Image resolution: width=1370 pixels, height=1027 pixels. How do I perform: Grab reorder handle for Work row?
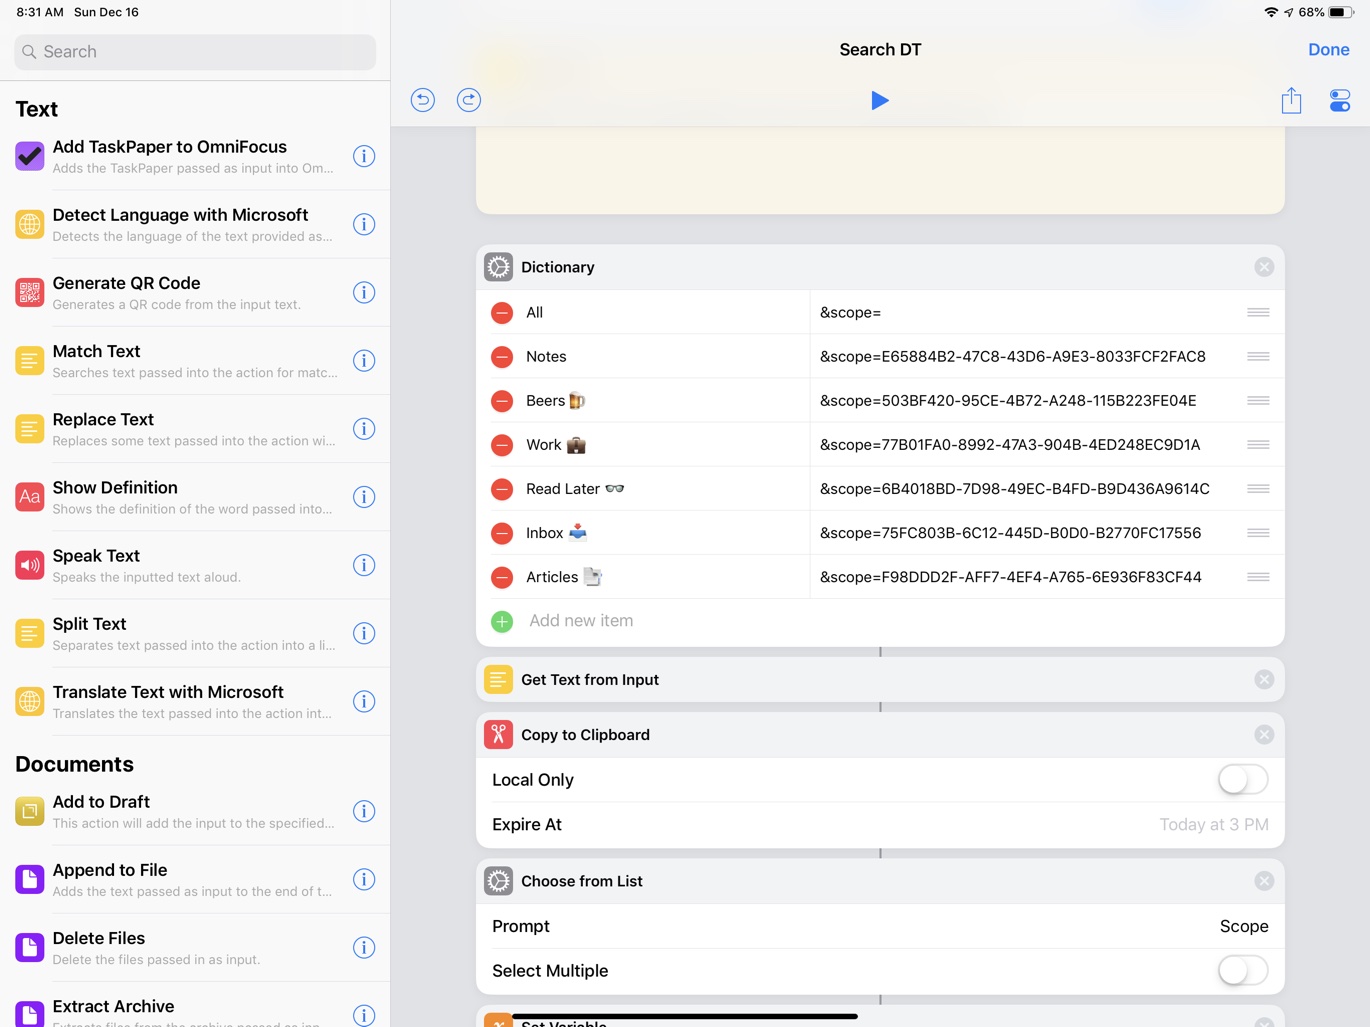[x=1258, y=445]
